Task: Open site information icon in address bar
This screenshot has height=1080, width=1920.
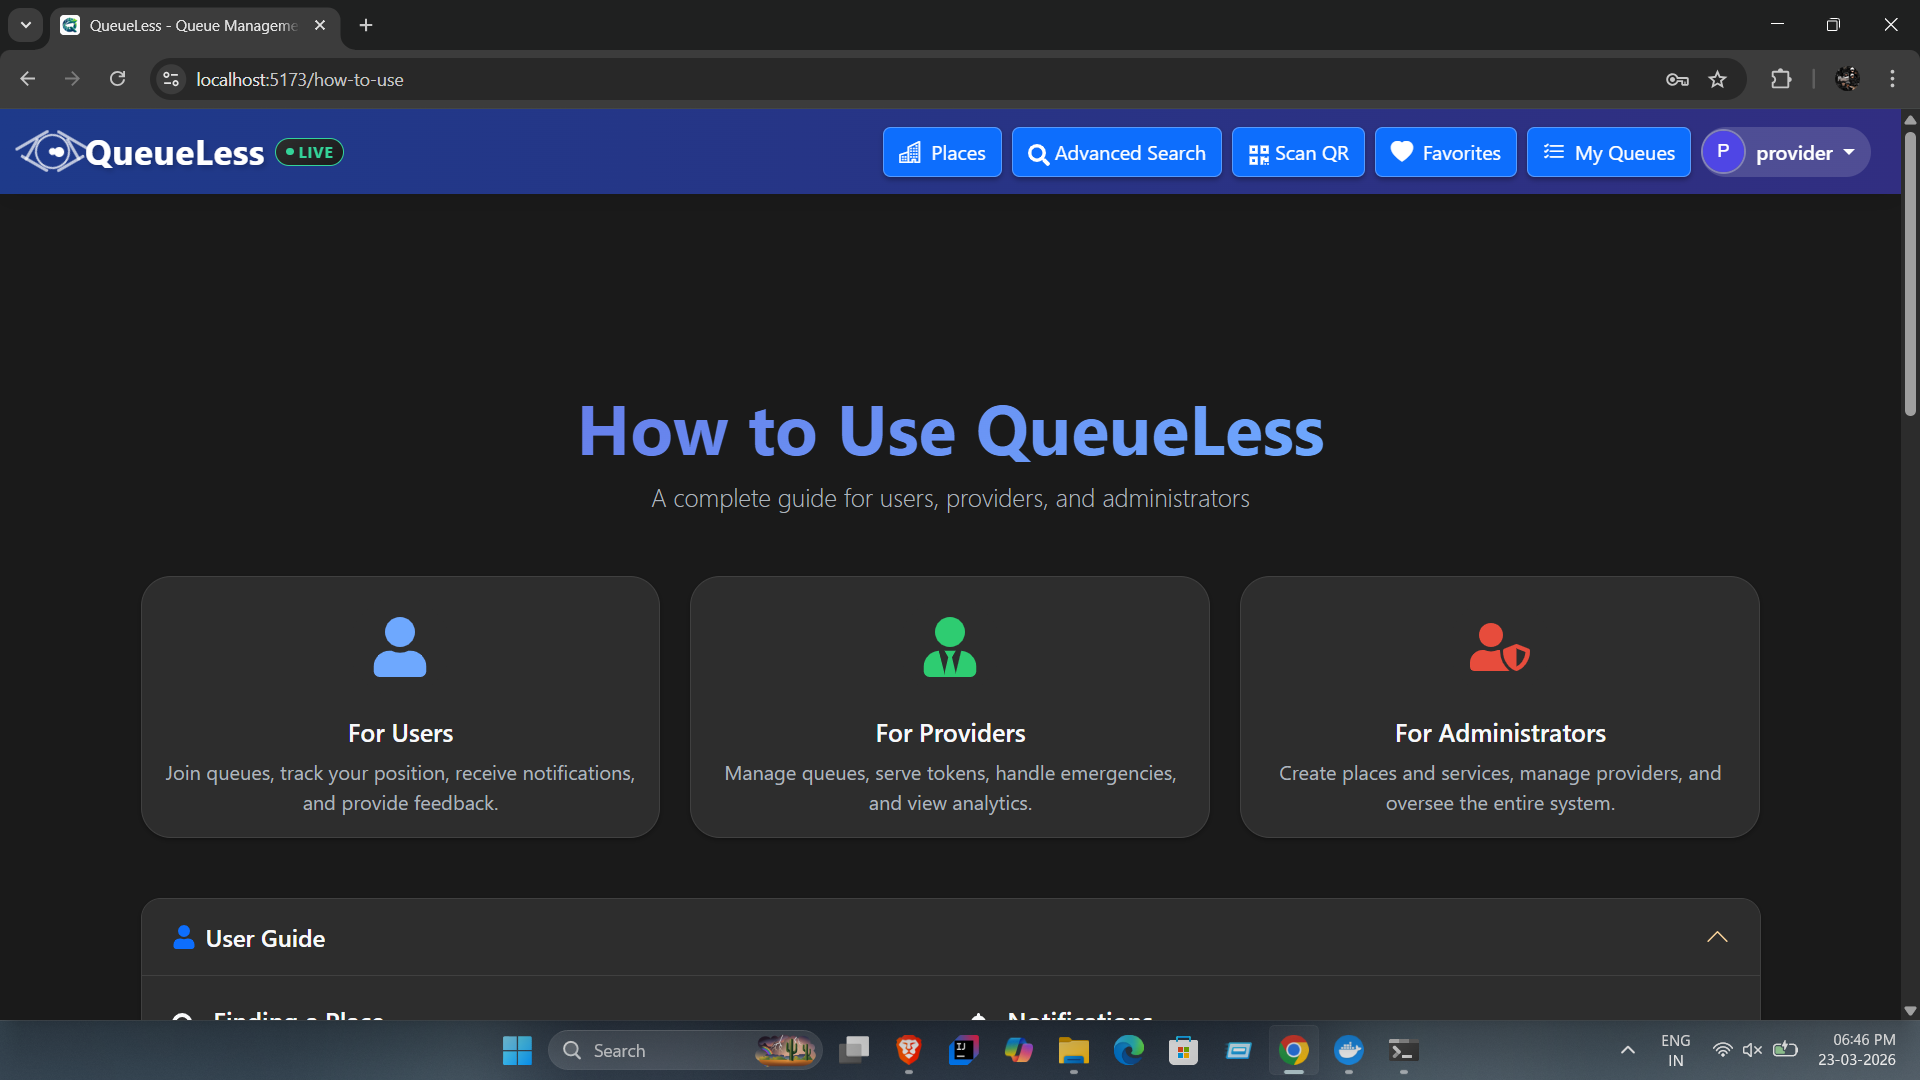Action: tap(171, 79)
